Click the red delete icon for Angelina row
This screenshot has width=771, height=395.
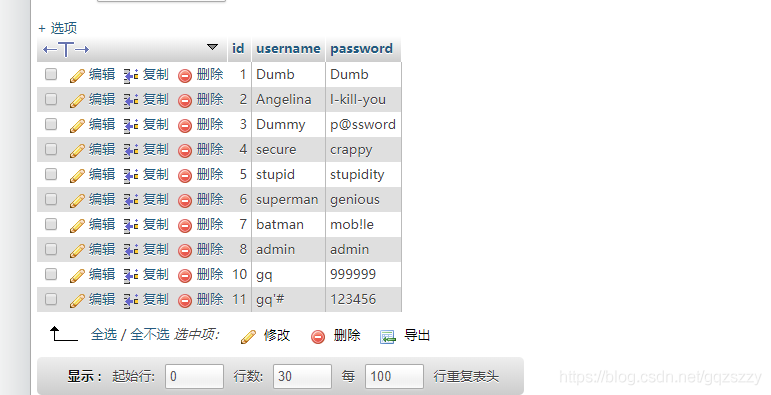[x=185, y=101]
